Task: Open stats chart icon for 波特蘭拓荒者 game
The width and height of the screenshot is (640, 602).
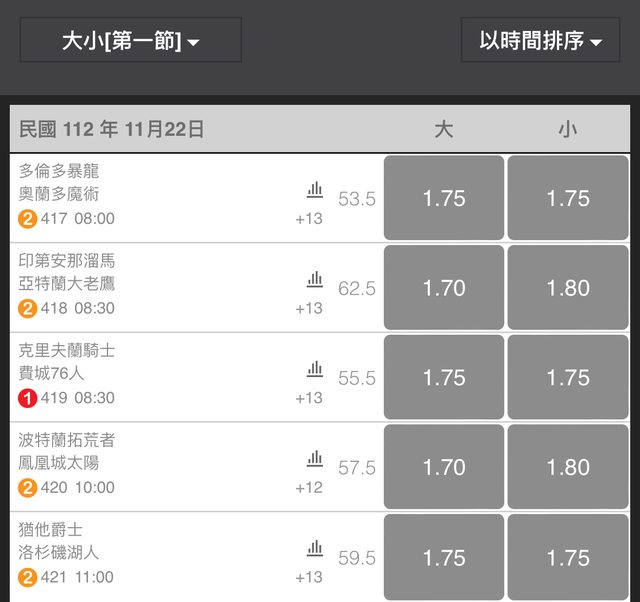Action: point(315,459)
